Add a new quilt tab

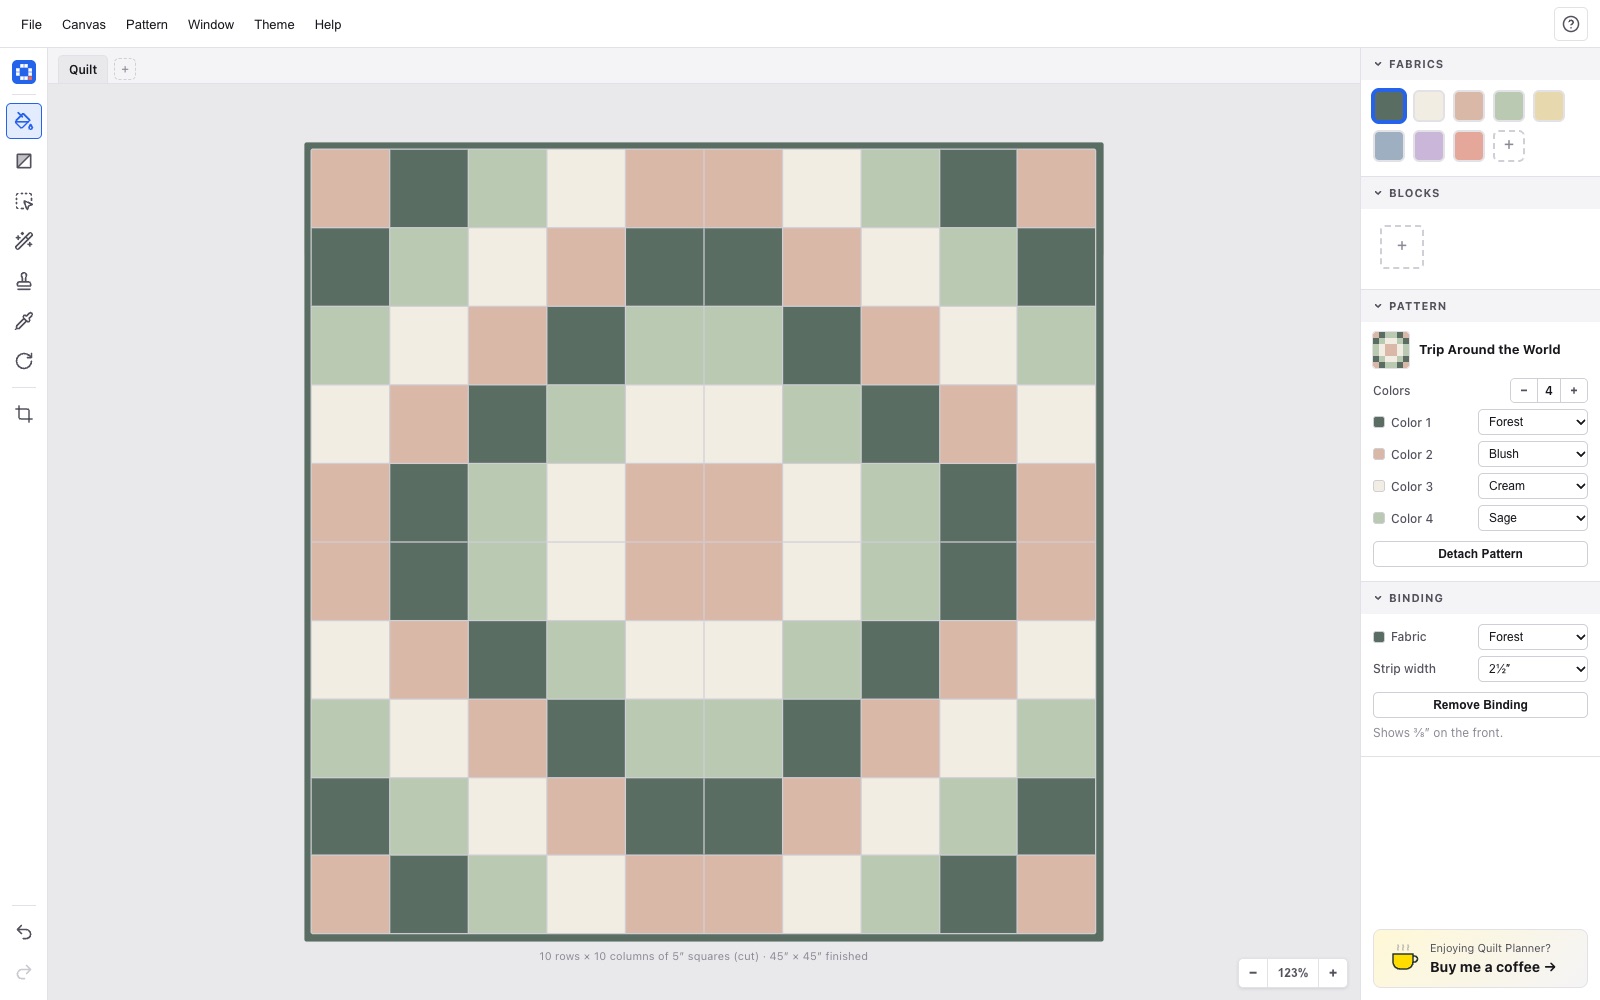(x=125, y=69)
